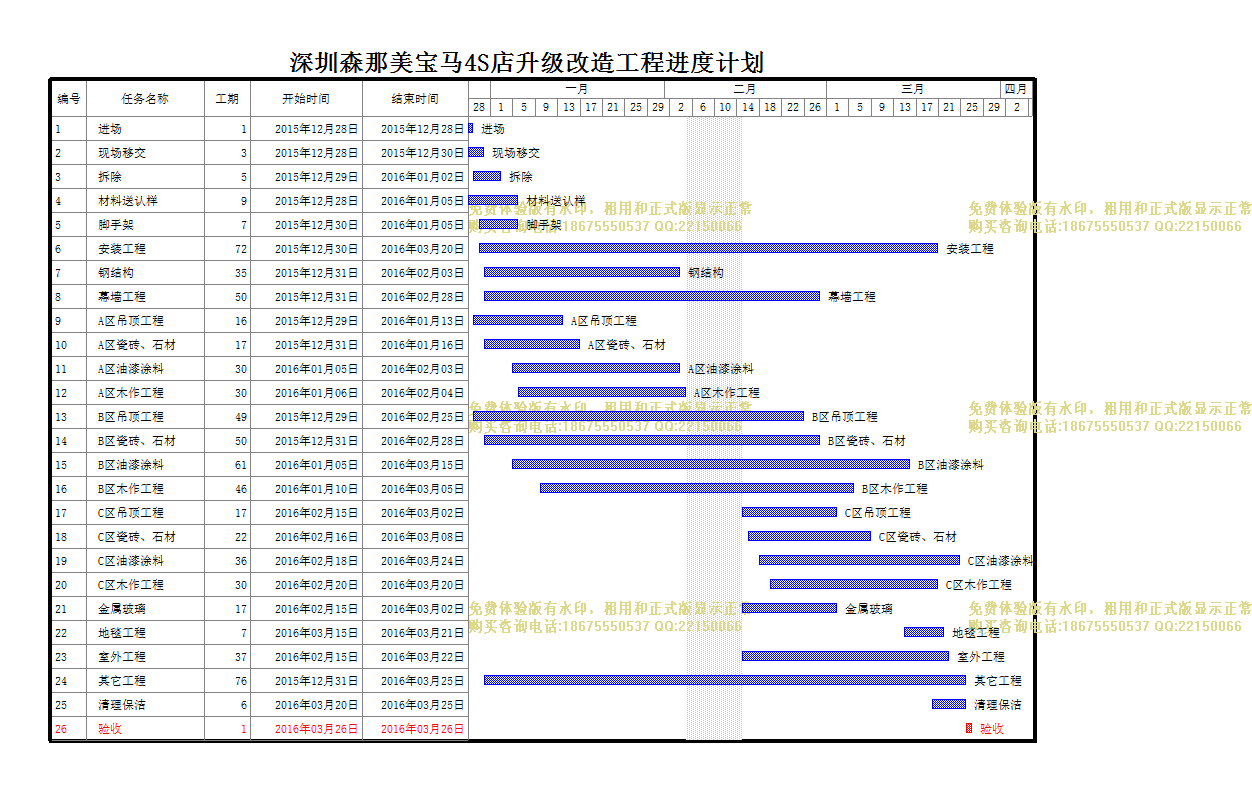The width and height of the screenshot is (1252, 790).
Task: Select the 金属玻璃 task name cell in table
Action: pyautogui.click(x=146, y=609)
